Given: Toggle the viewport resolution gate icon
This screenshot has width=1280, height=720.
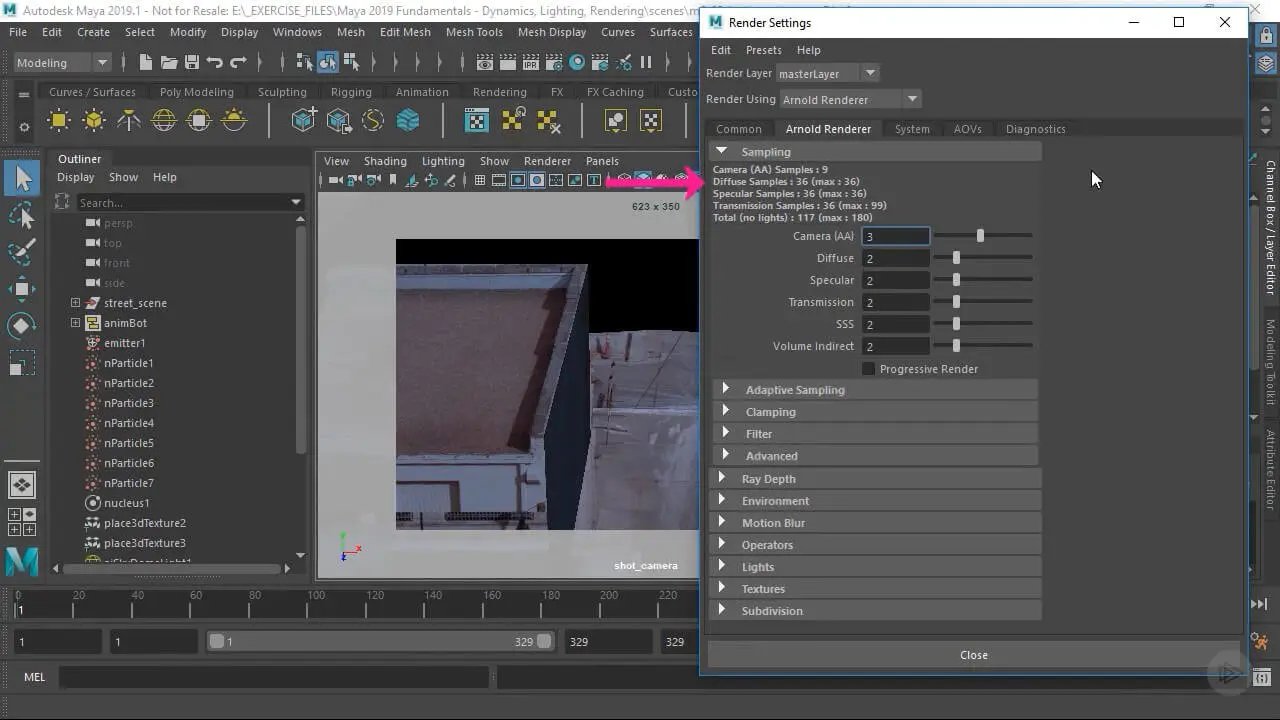Looking at the screenshot, I should tap(518, 180).
